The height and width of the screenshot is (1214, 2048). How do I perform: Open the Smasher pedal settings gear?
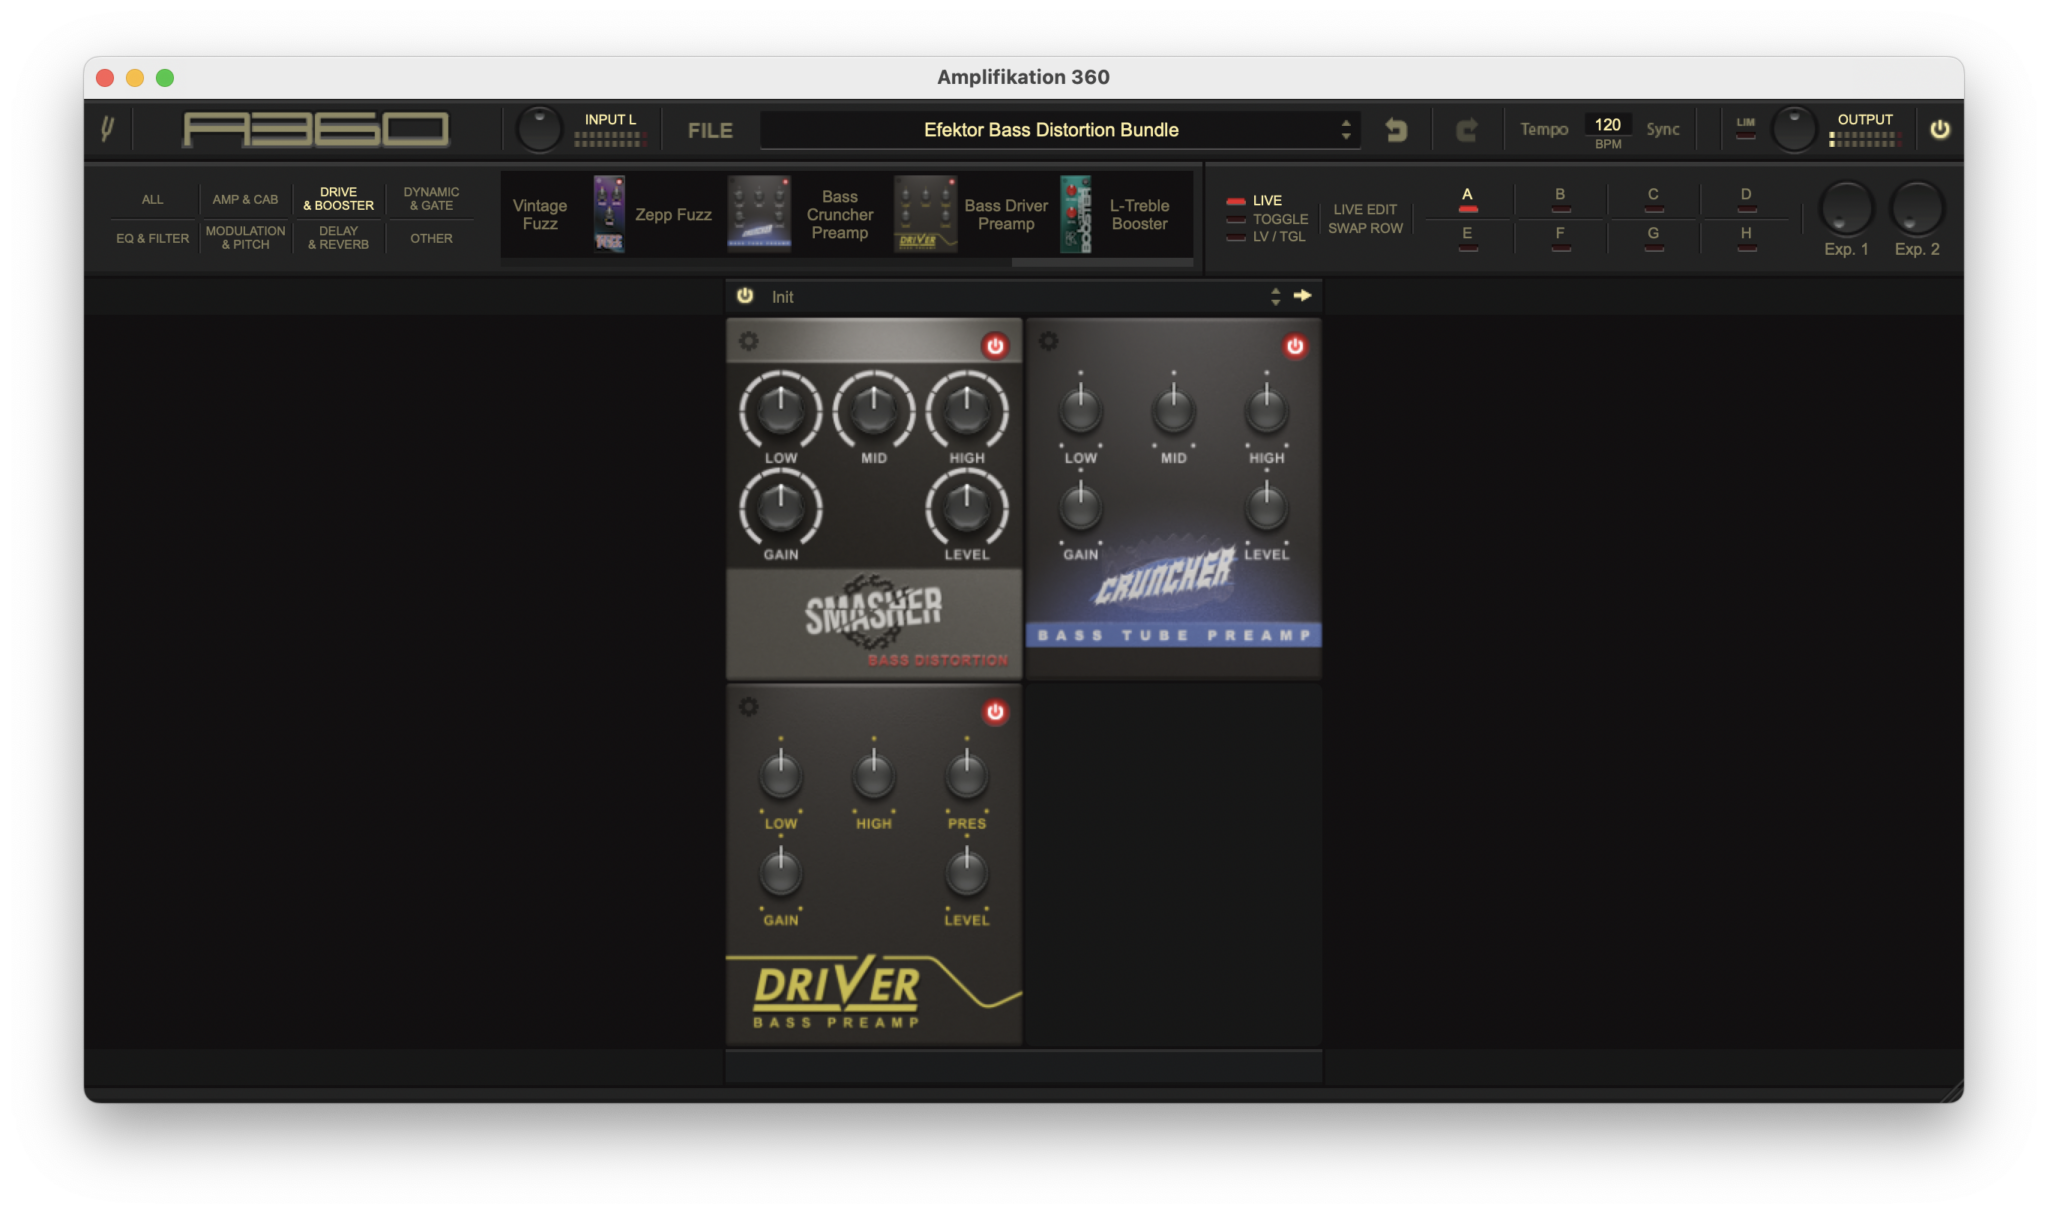coord(746,341)
